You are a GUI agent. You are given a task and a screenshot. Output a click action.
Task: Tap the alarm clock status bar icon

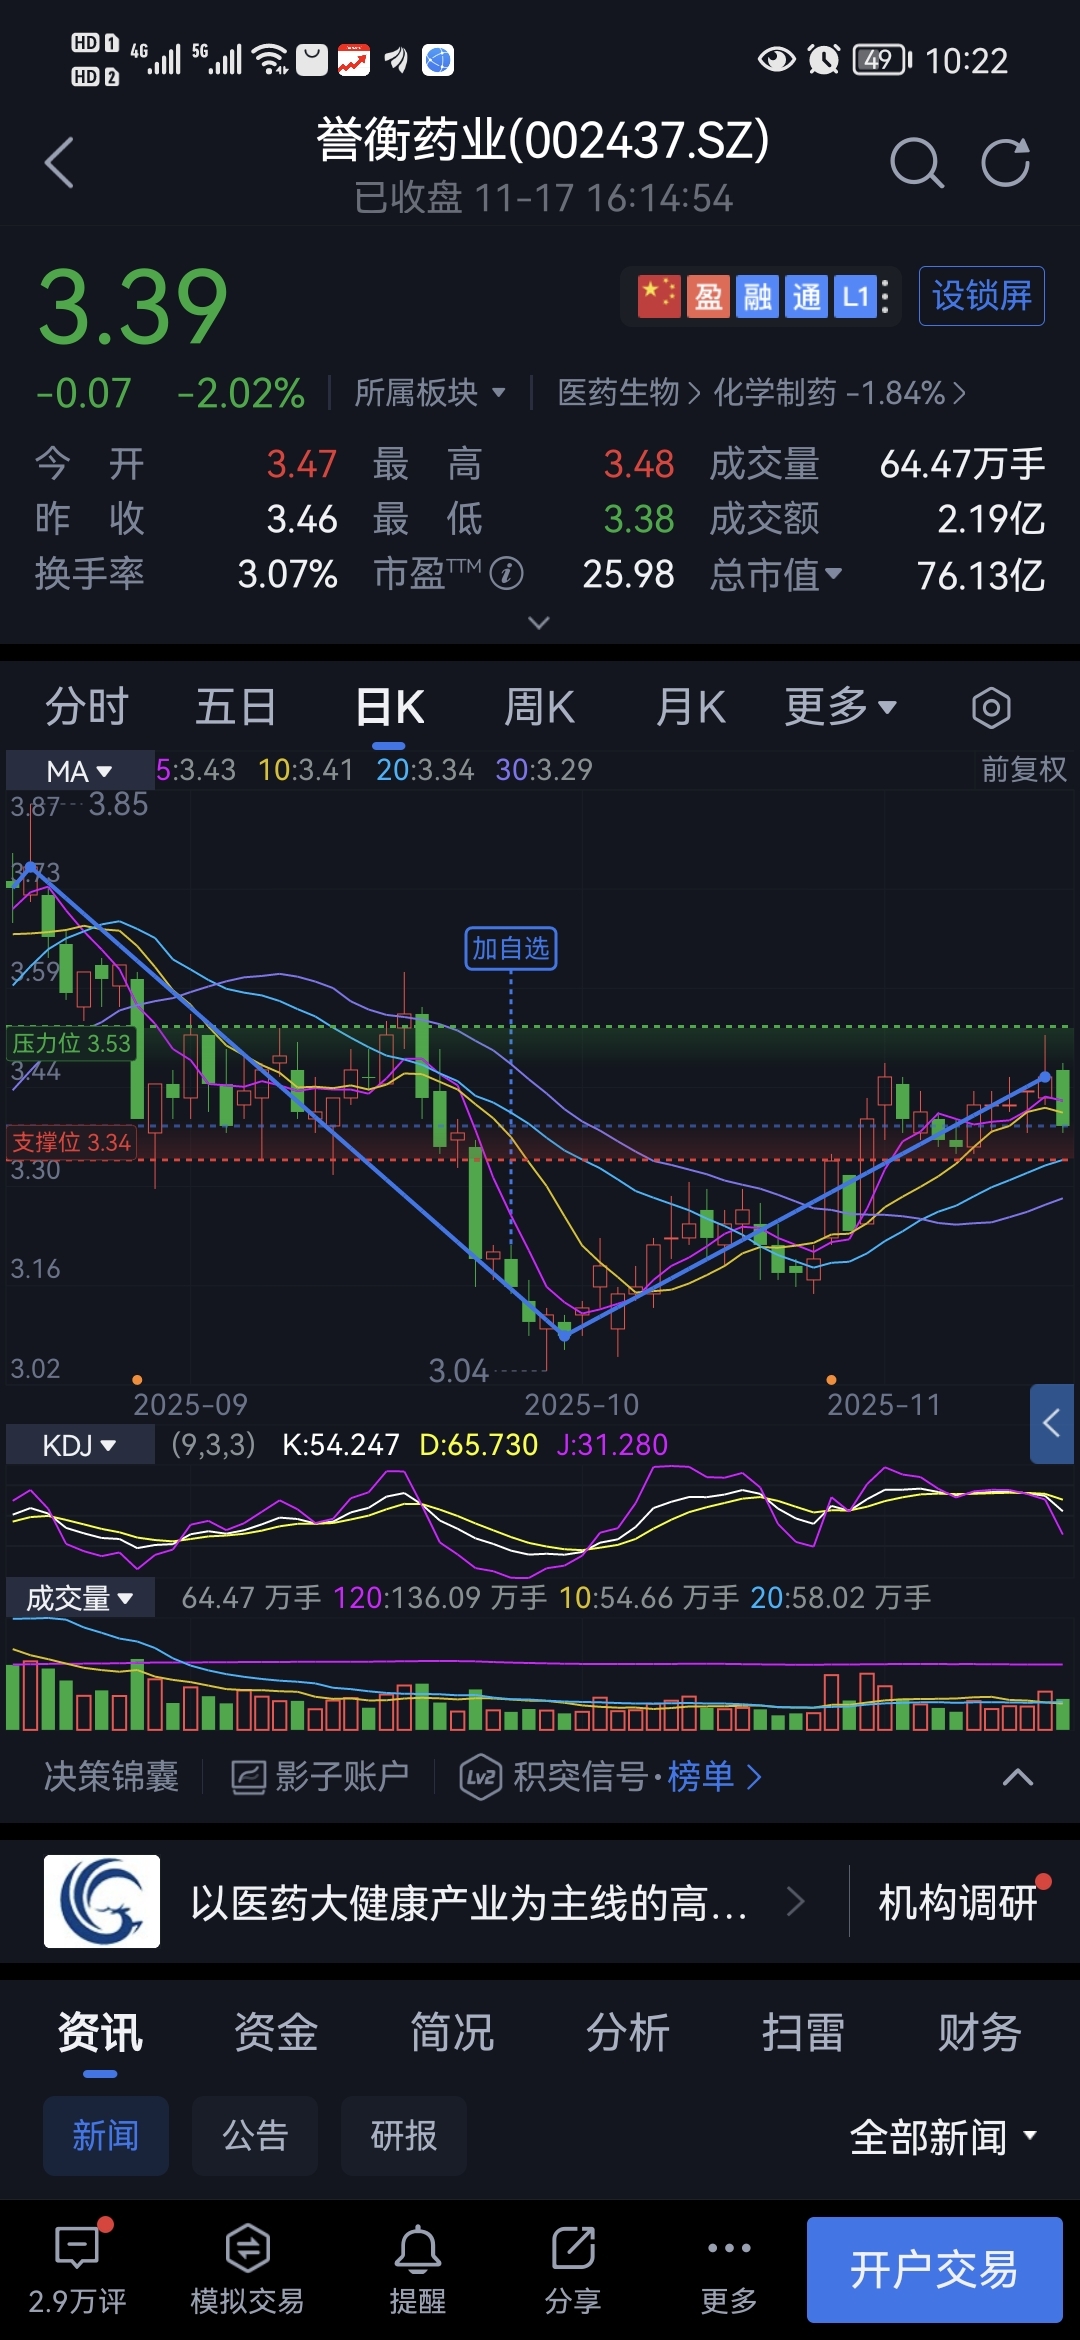pyautogui.click(x=824, y=60)
